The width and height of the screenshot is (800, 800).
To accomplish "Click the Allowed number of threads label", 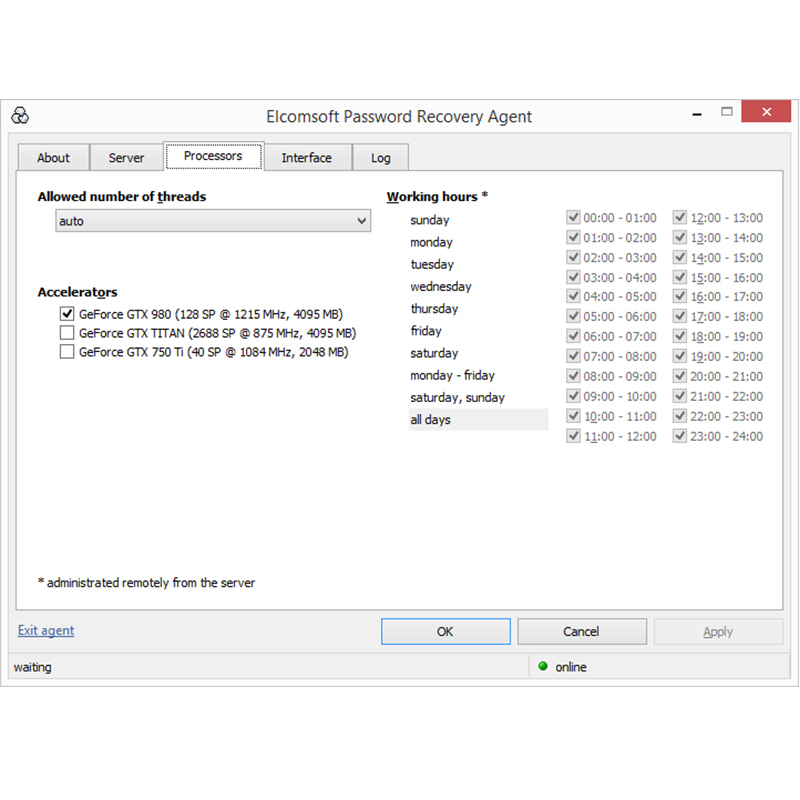I will point(122,196).
